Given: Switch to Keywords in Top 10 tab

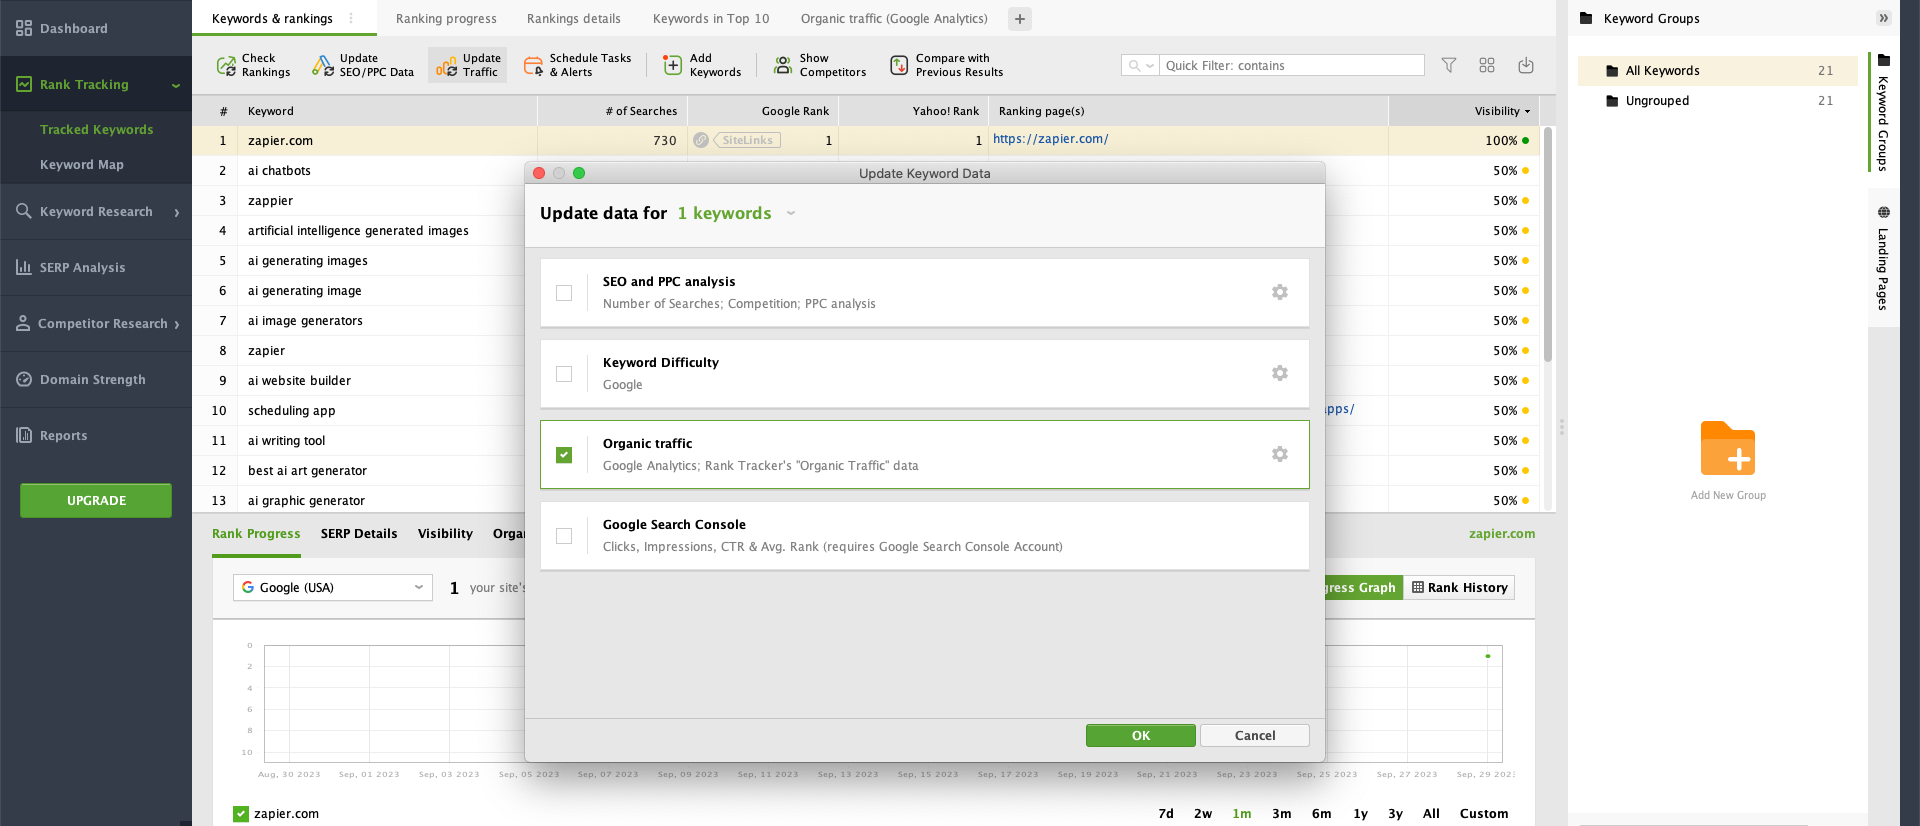Looking at the screenshot, I should tap(711, 18).
